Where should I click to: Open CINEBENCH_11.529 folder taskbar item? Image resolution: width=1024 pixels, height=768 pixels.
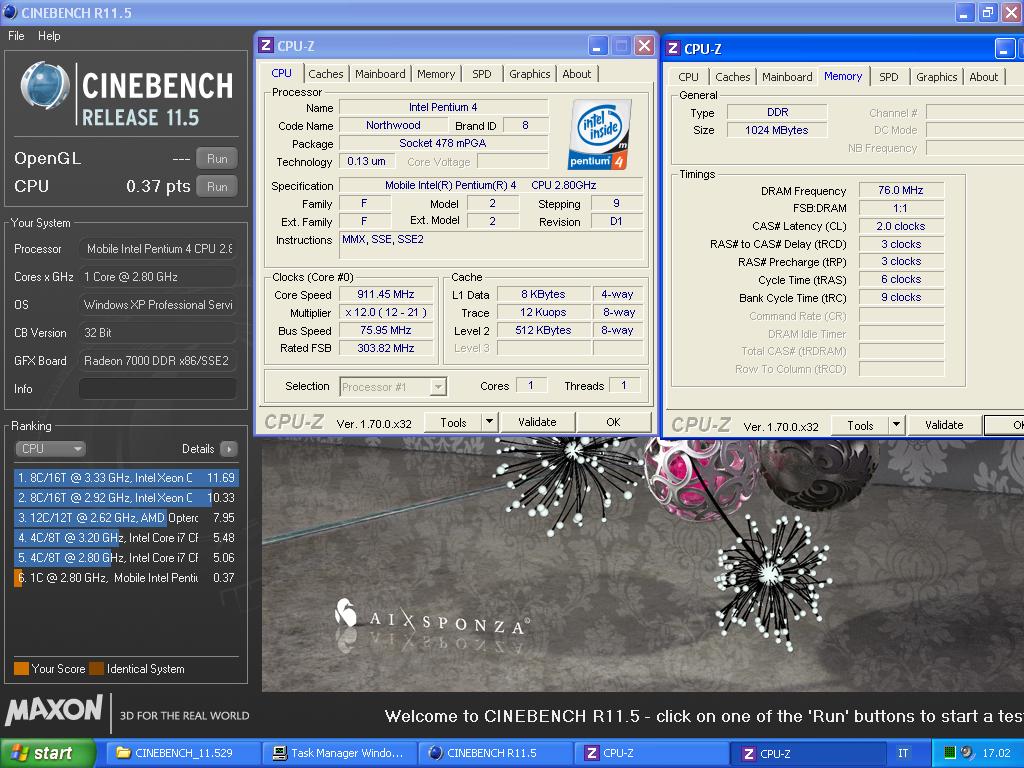click(x=184, y=753)
